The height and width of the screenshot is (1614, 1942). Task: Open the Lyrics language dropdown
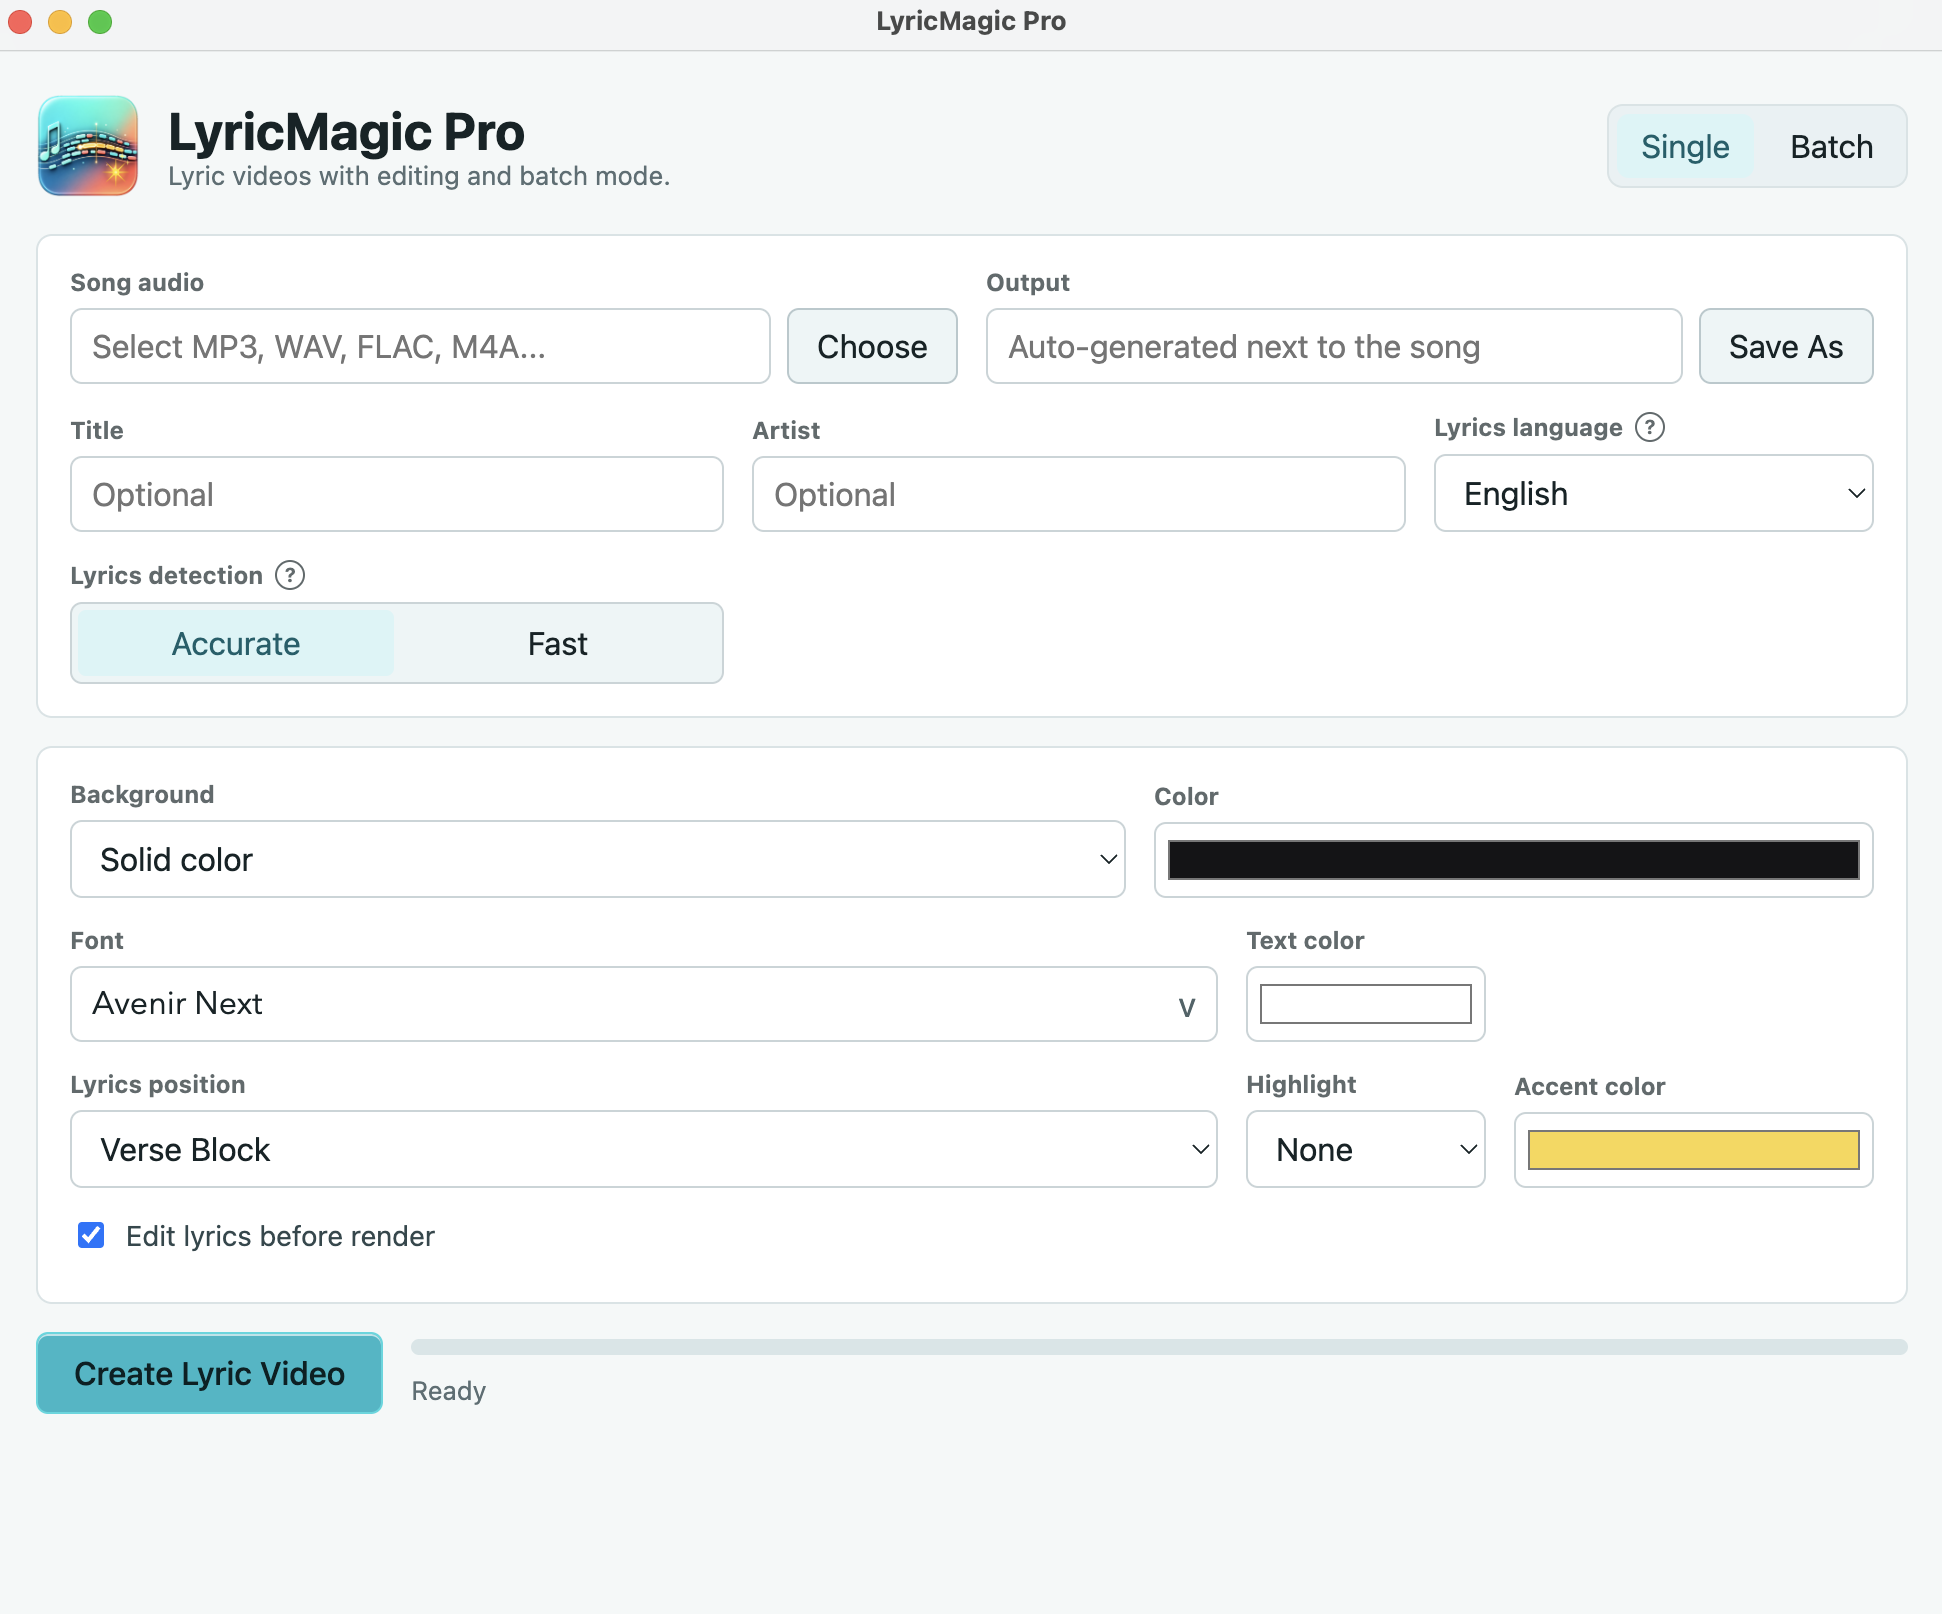(1653, 493)
